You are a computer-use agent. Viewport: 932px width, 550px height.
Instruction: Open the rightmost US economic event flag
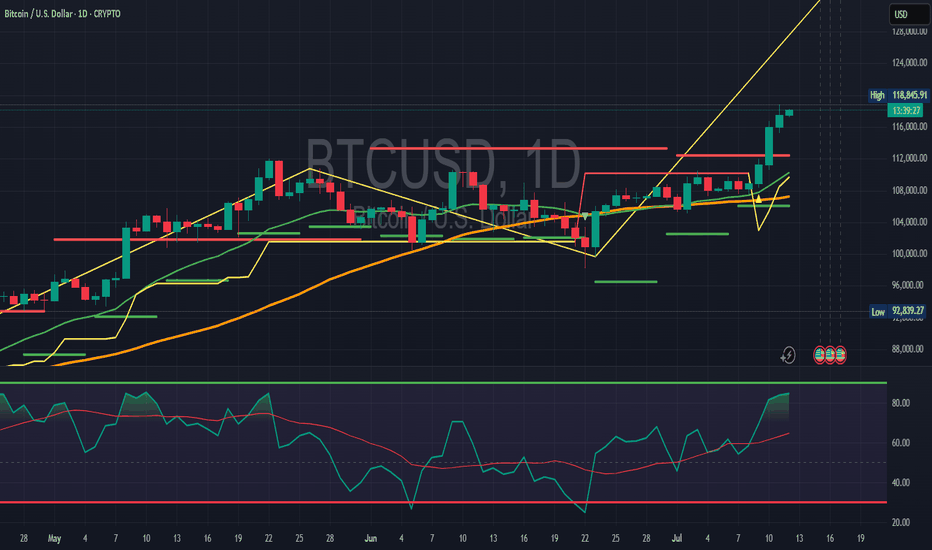[840, 355]
